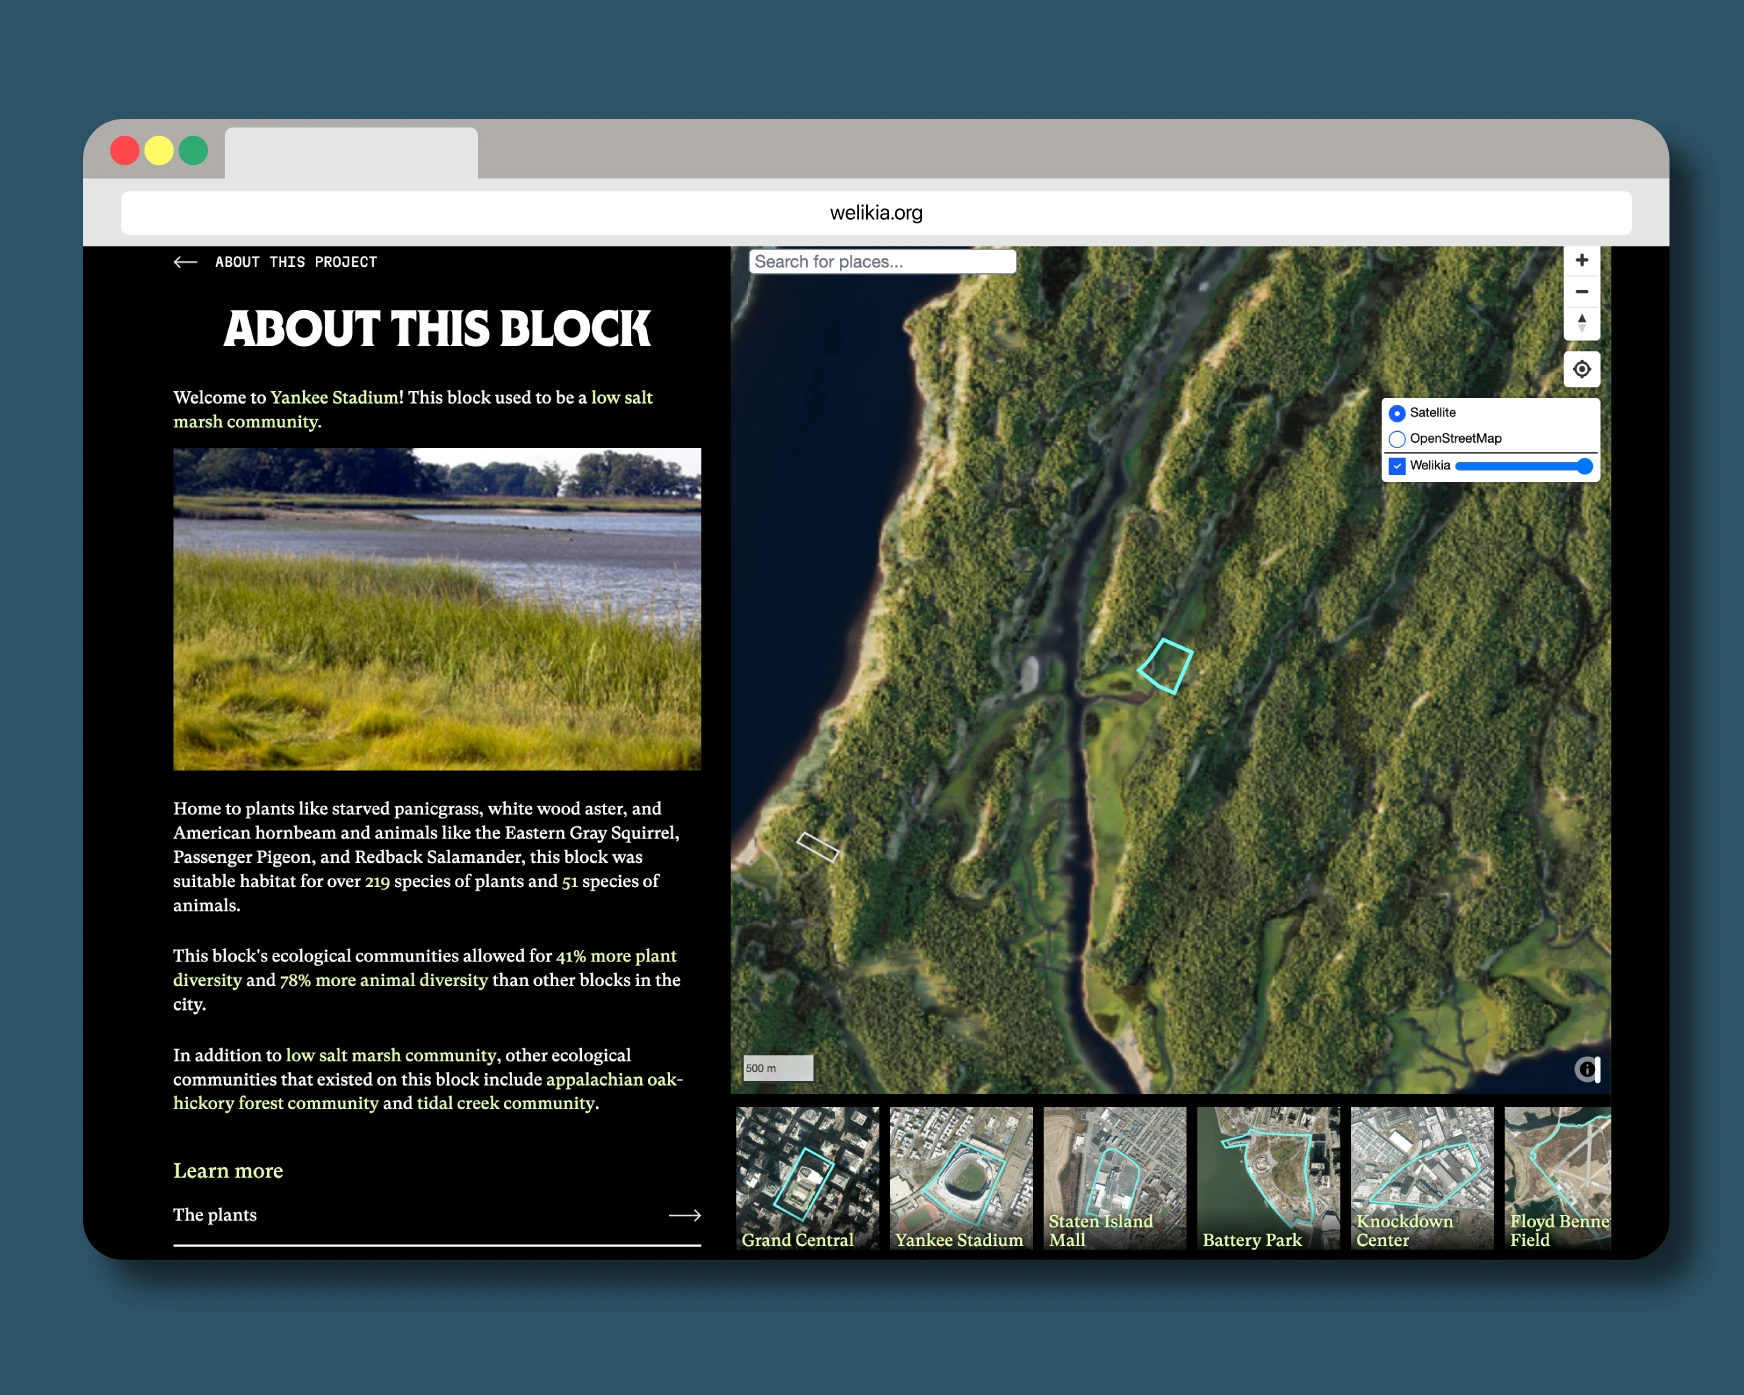Select the OpenStreetMap radio button
Image resolution: width=1744 pixels, height=1395 pixels.
[1397, 439]
